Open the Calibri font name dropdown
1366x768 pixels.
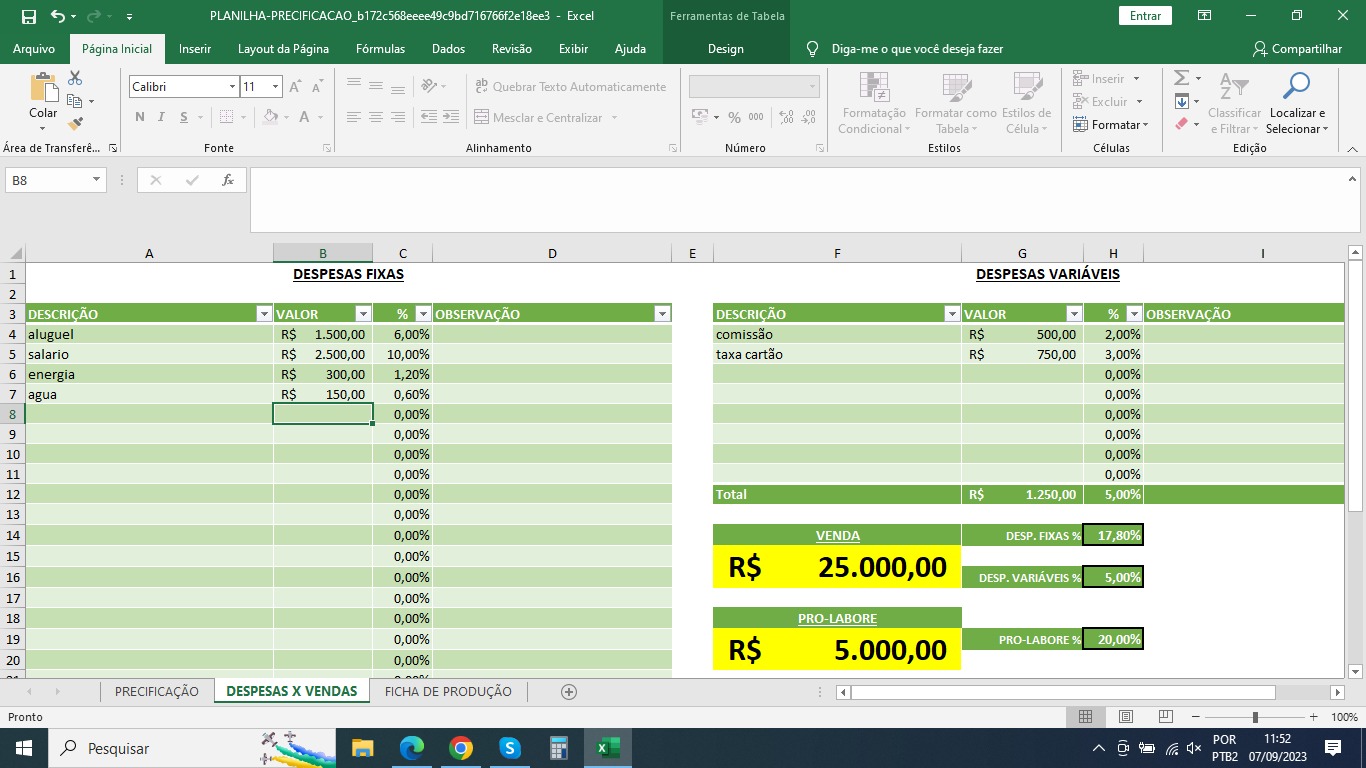(x=232, y=87)
